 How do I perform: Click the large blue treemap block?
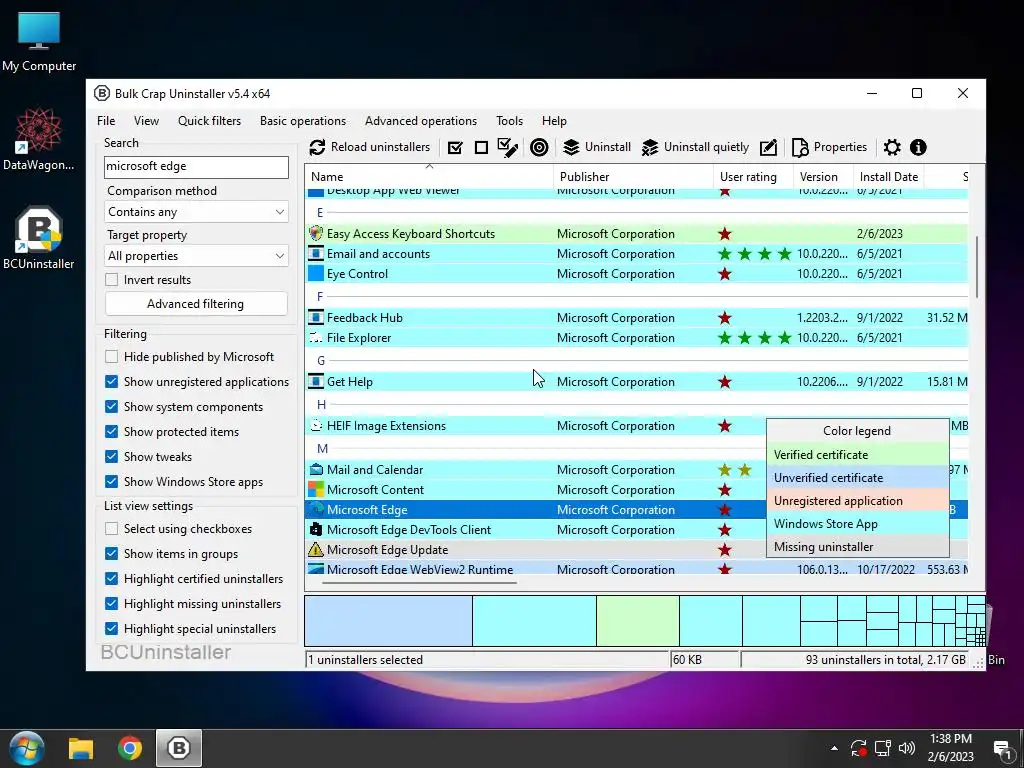click(389, 620)
